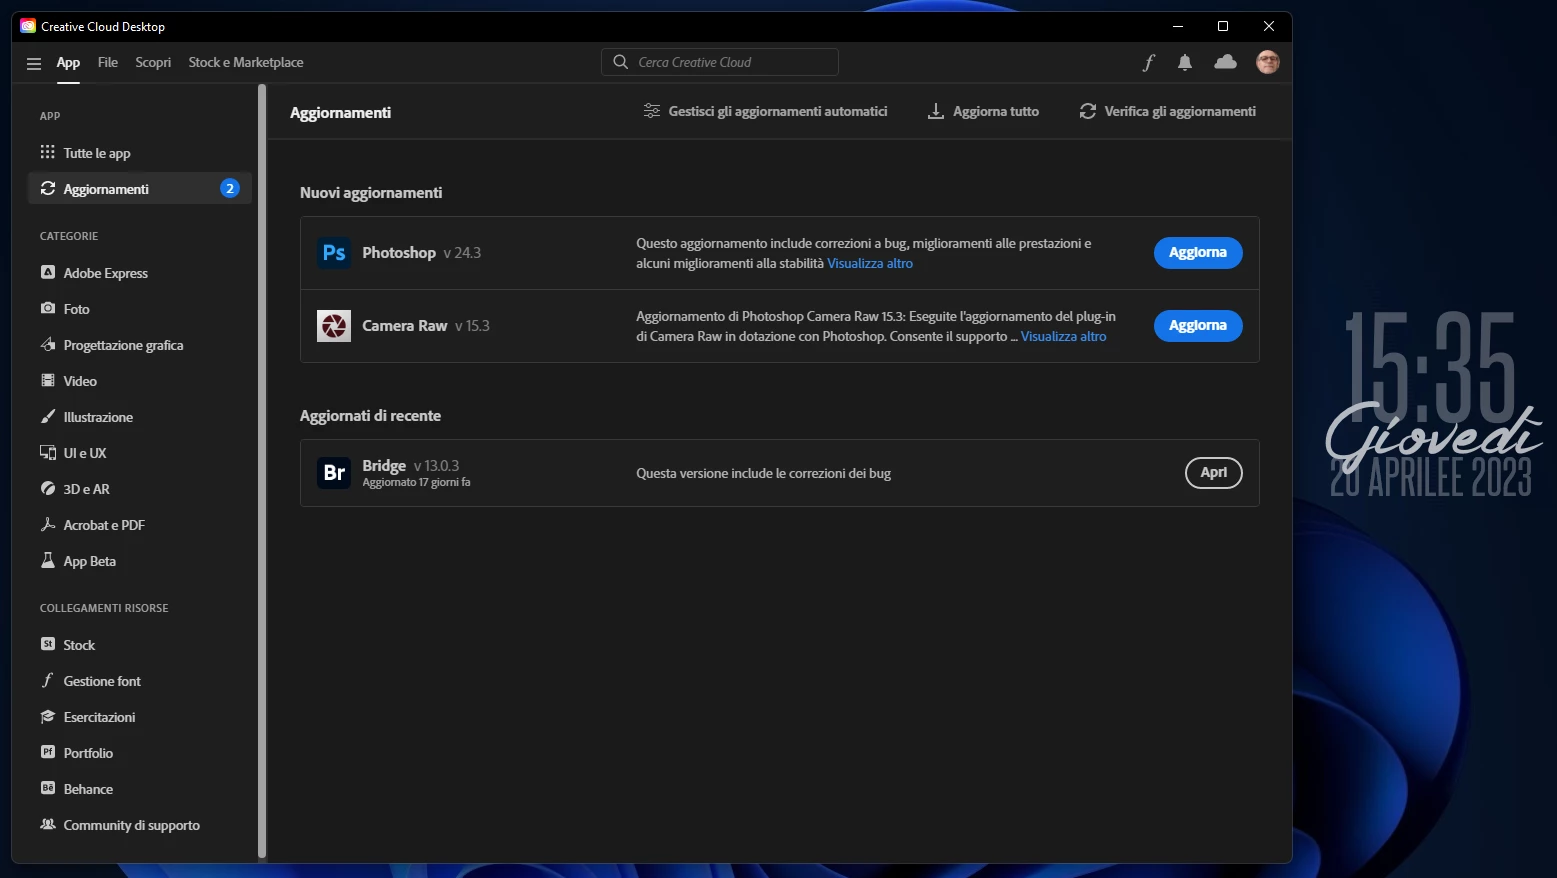Open the Foto category
1557x878 pixels.
tap(139, 309)
